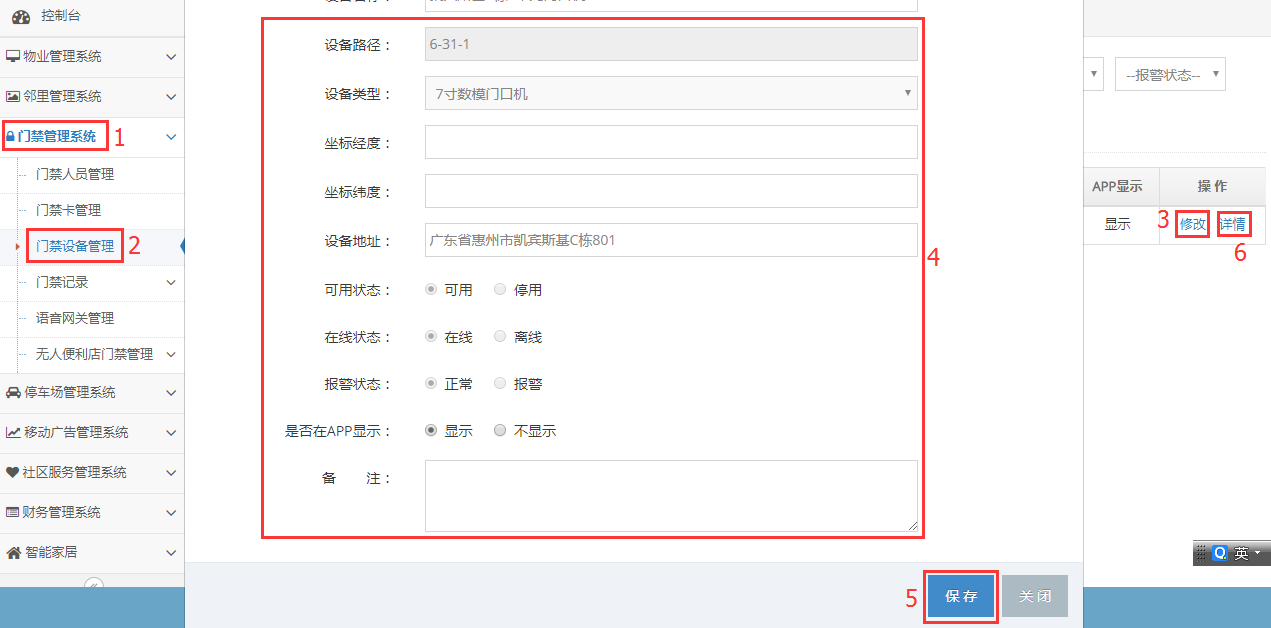Select the 不显示 radio for APP display
The image size is (1271, 628).
pos(500,431)
